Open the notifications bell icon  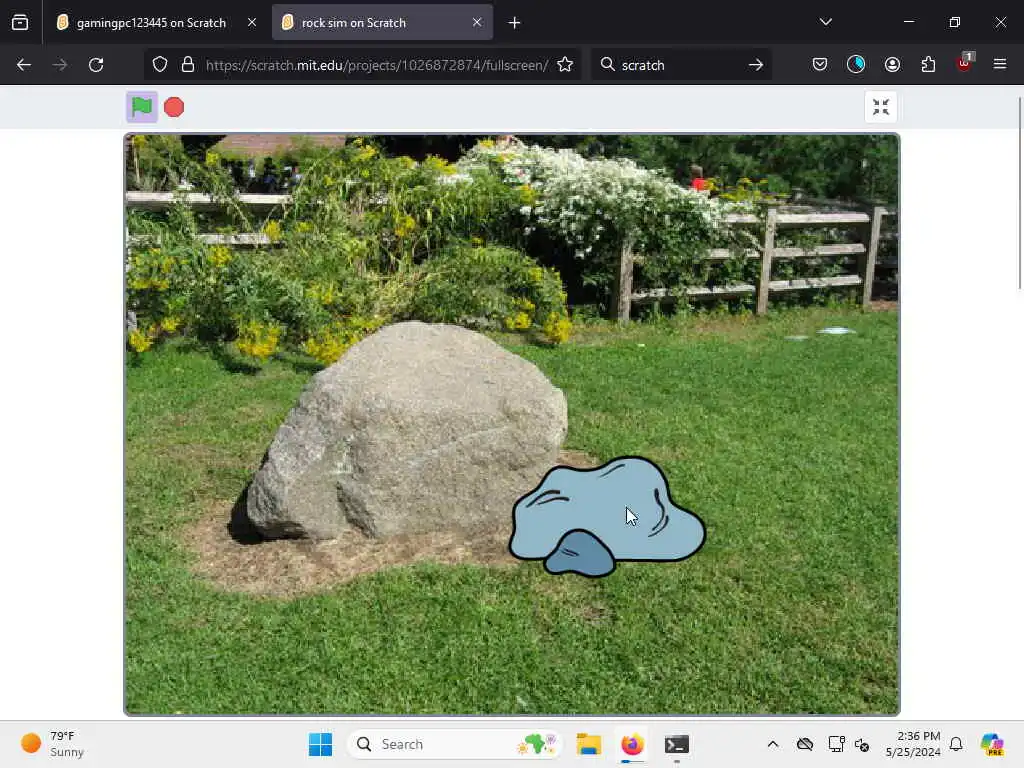pyautogui.click(x=956, y=744)
